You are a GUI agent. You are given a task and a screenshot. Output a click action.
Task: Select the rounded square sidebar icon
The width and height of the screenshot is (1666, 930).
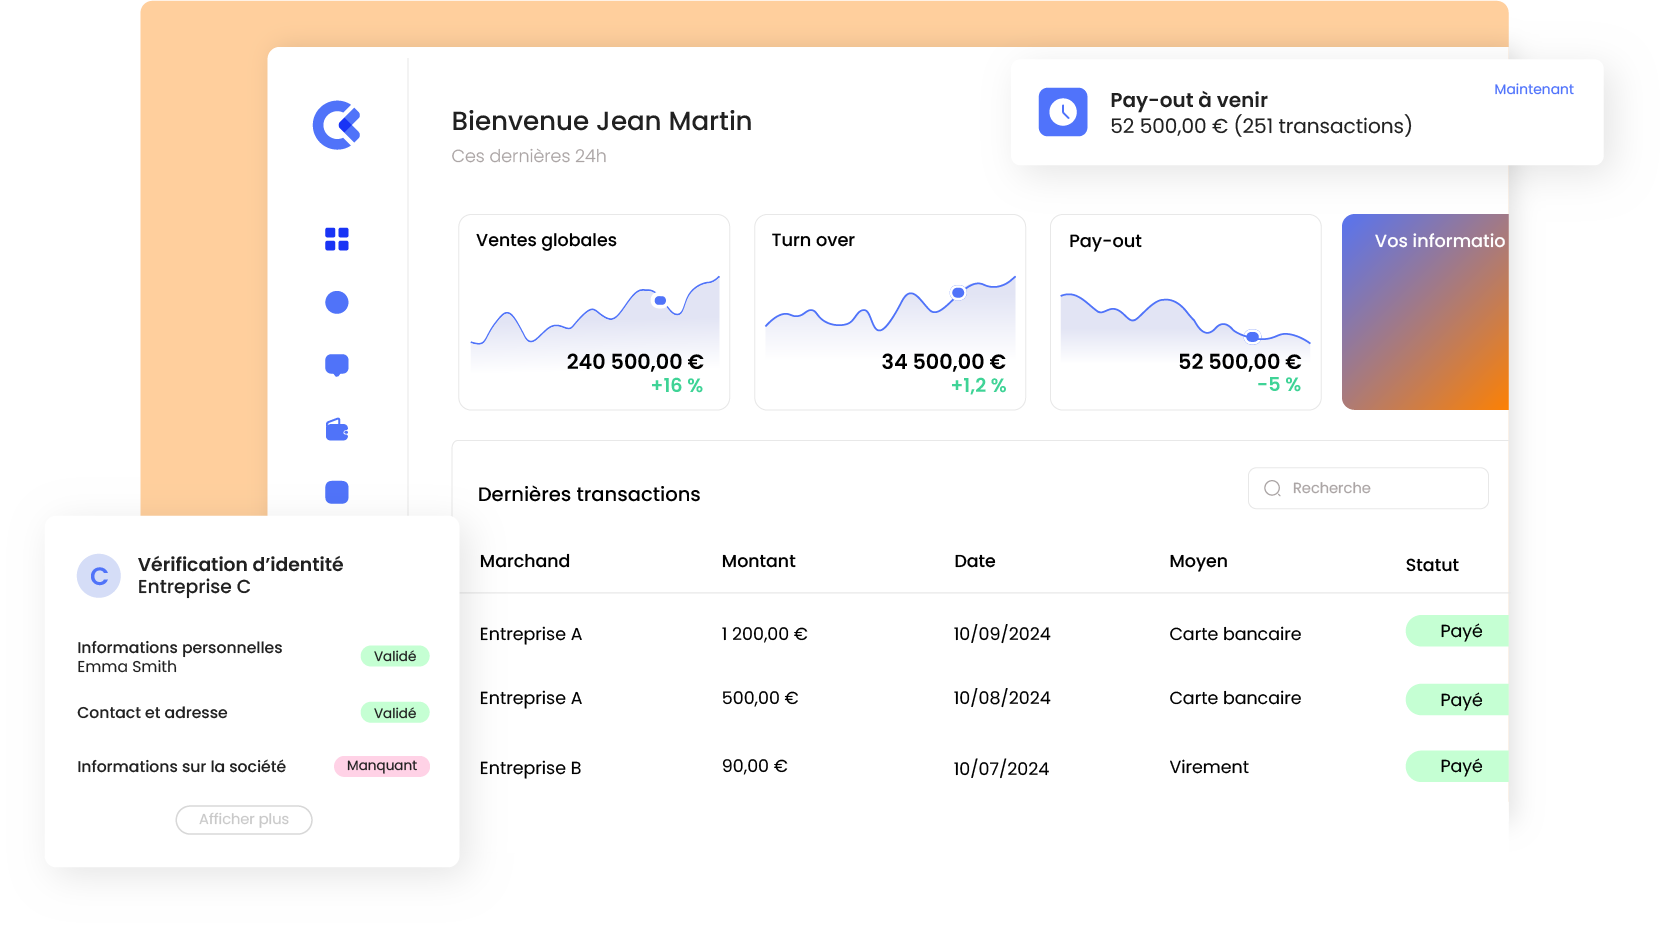click(x=337, y=492)
